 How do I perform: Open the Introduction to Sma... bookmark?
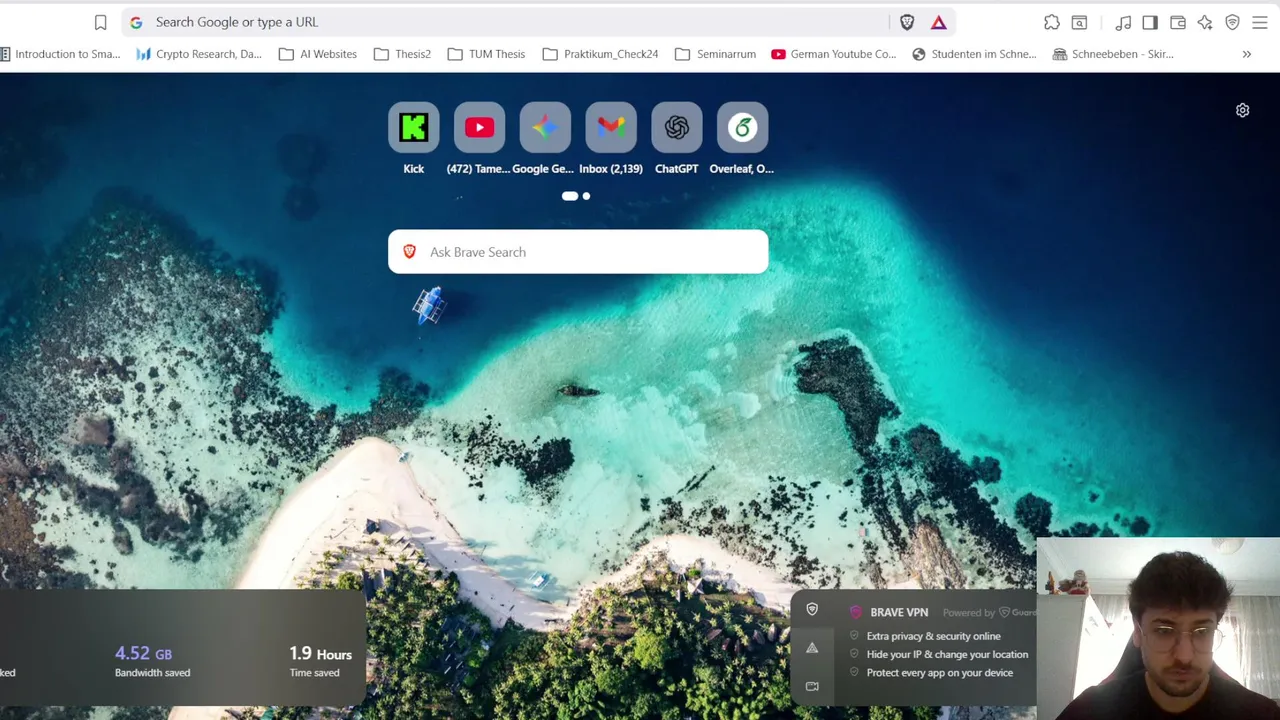pos(60,54)
